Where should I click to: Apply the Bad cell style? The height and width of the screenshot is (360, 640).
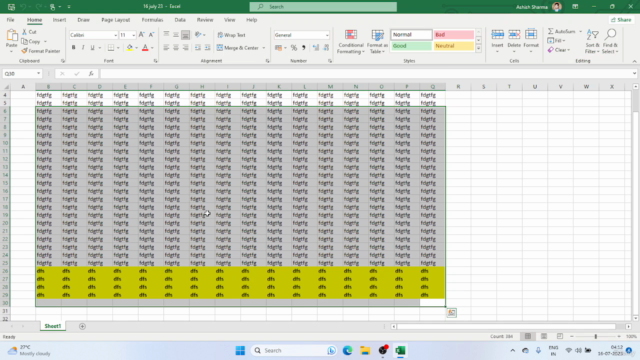[x=453, y=35]
